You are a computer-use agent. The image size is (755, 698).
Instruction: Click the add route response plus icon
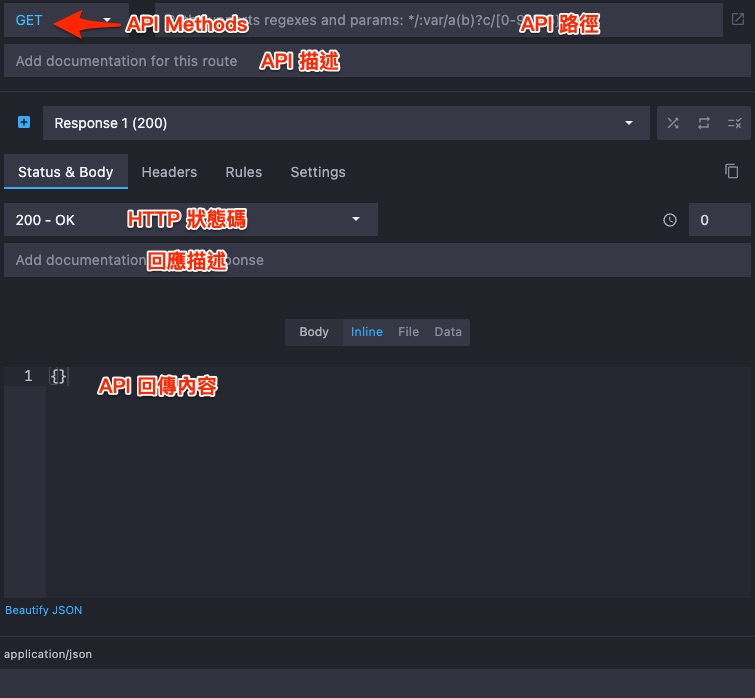pos(24,123)
